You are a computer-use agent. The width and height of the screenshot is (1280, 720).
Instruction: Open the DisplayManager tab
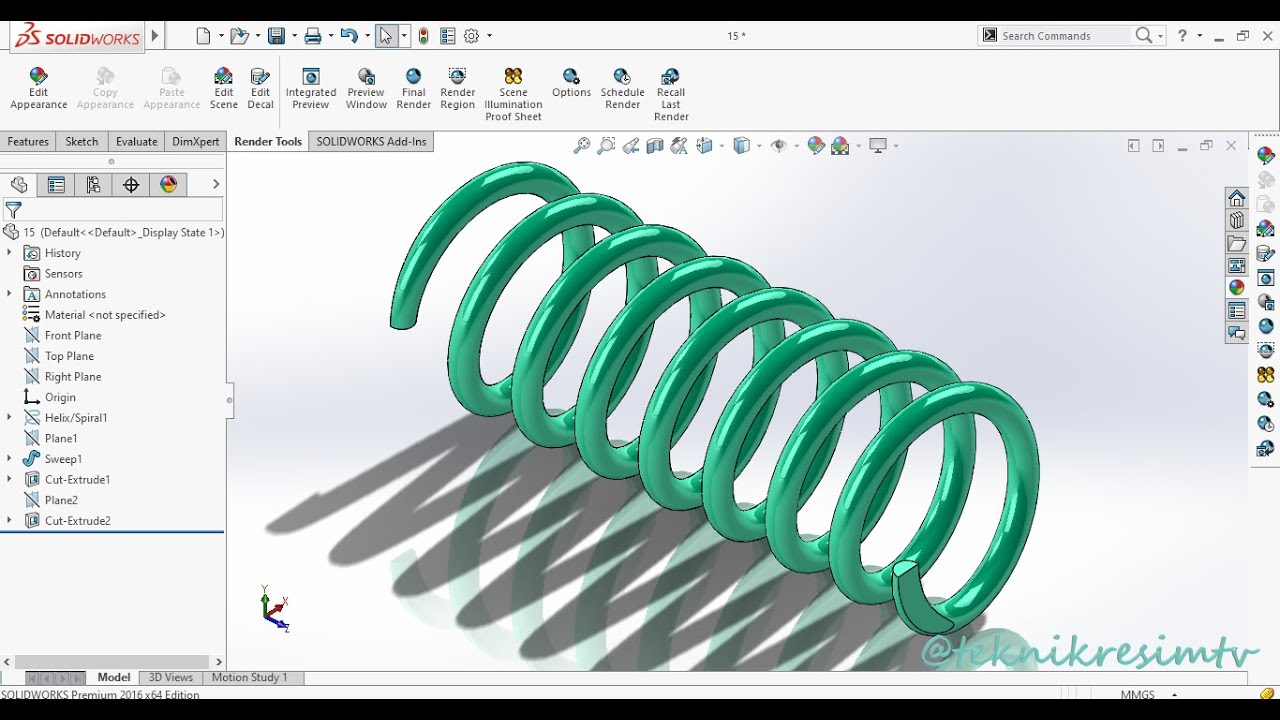pyautogui.click(x=168, y=184)
